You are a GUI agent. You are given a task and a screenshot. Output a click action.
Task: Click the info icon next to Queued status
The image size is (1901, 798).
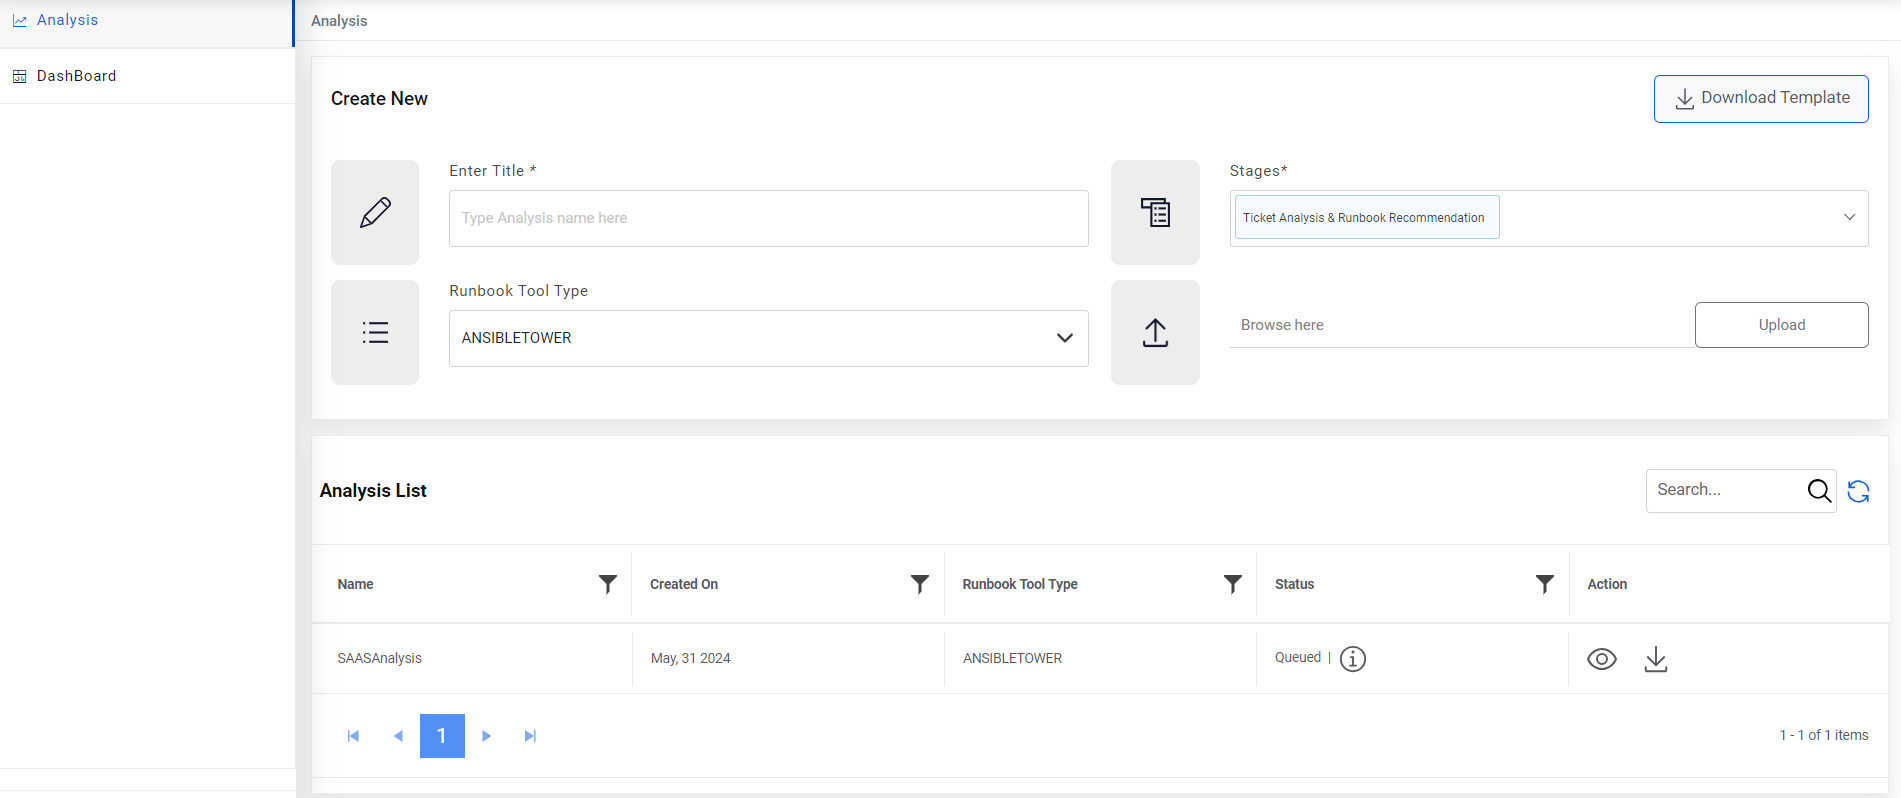coord(1352,659)
